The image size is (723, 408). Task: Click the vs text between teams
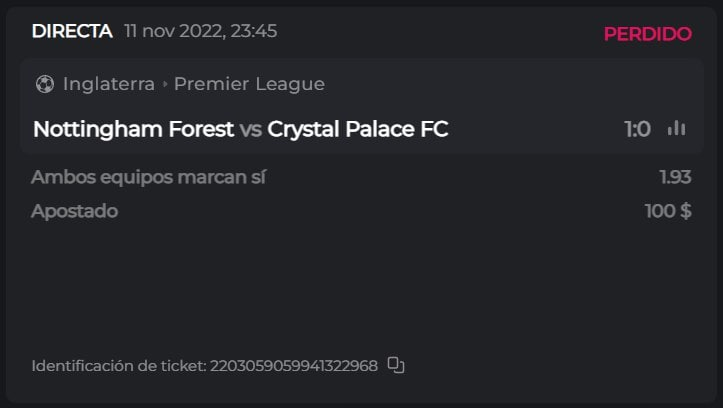click(x=251, y=129)
